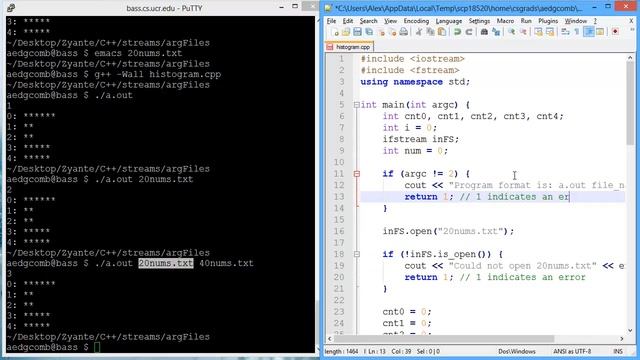The image size is (640, 360).
Task: Click the editor vertical scrollbar thumb
Action: [630, 103]
